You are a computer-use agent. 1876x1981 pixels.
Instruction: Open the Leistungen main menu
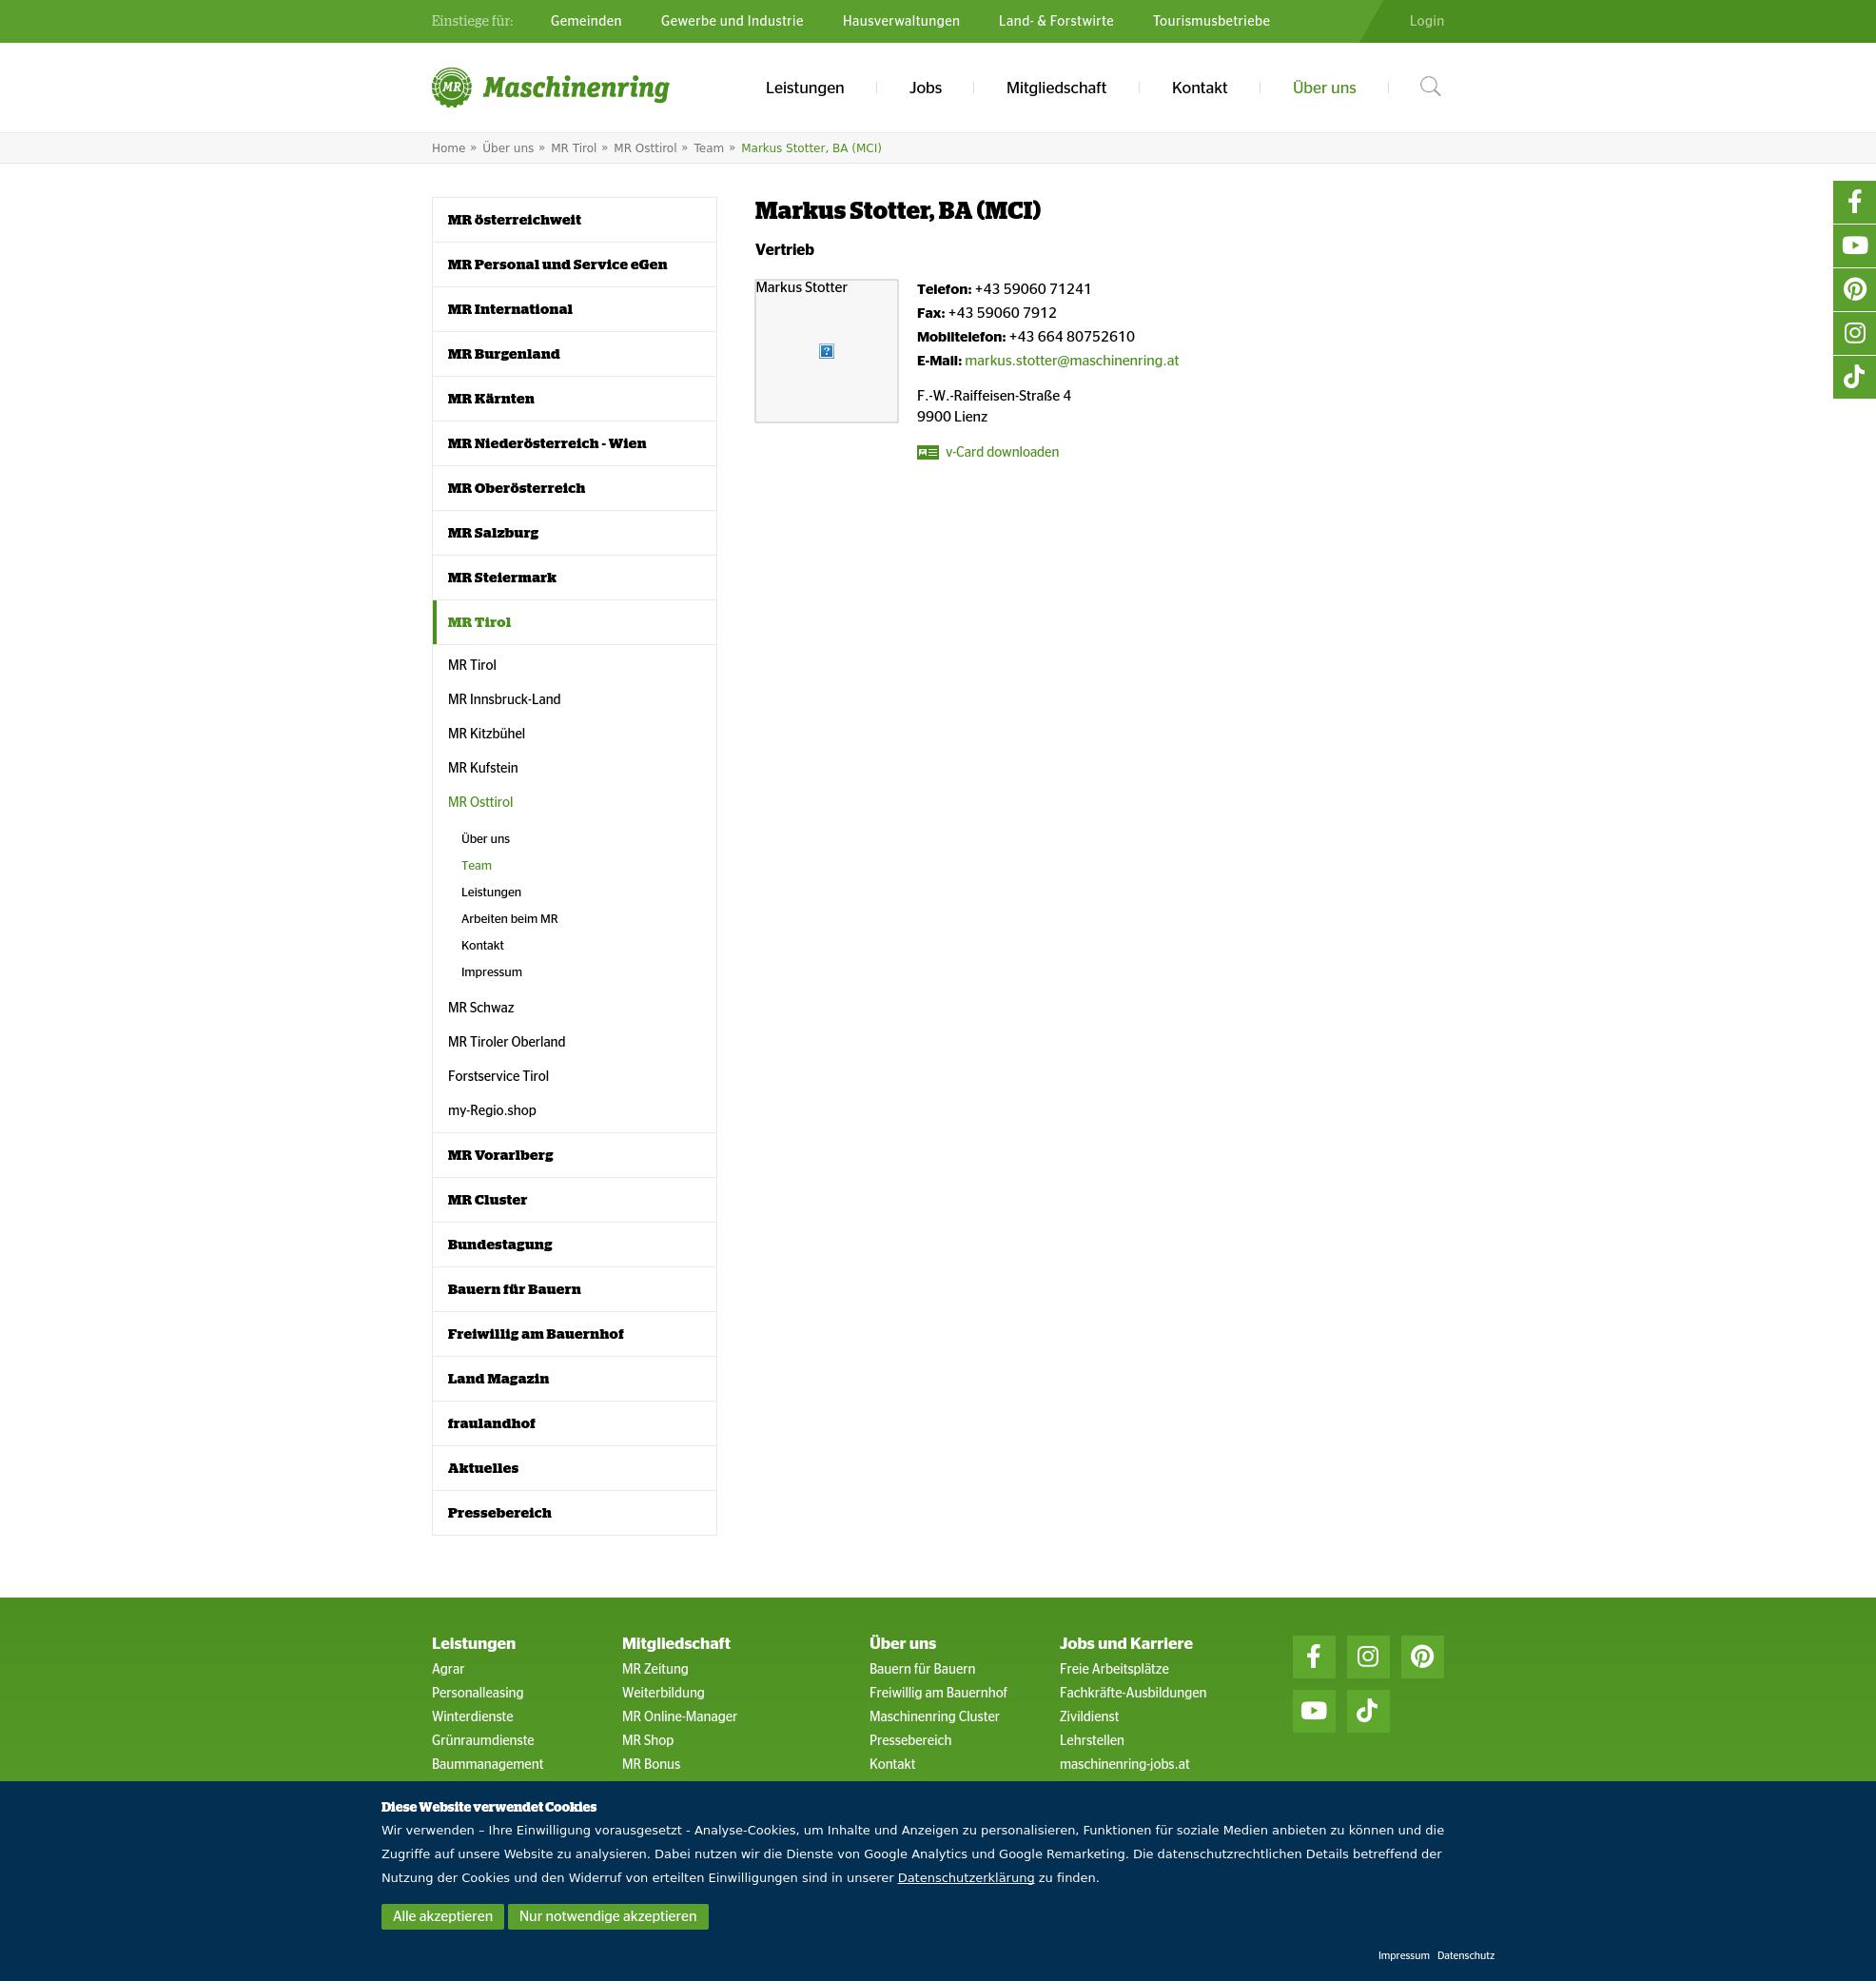[805, 88]
